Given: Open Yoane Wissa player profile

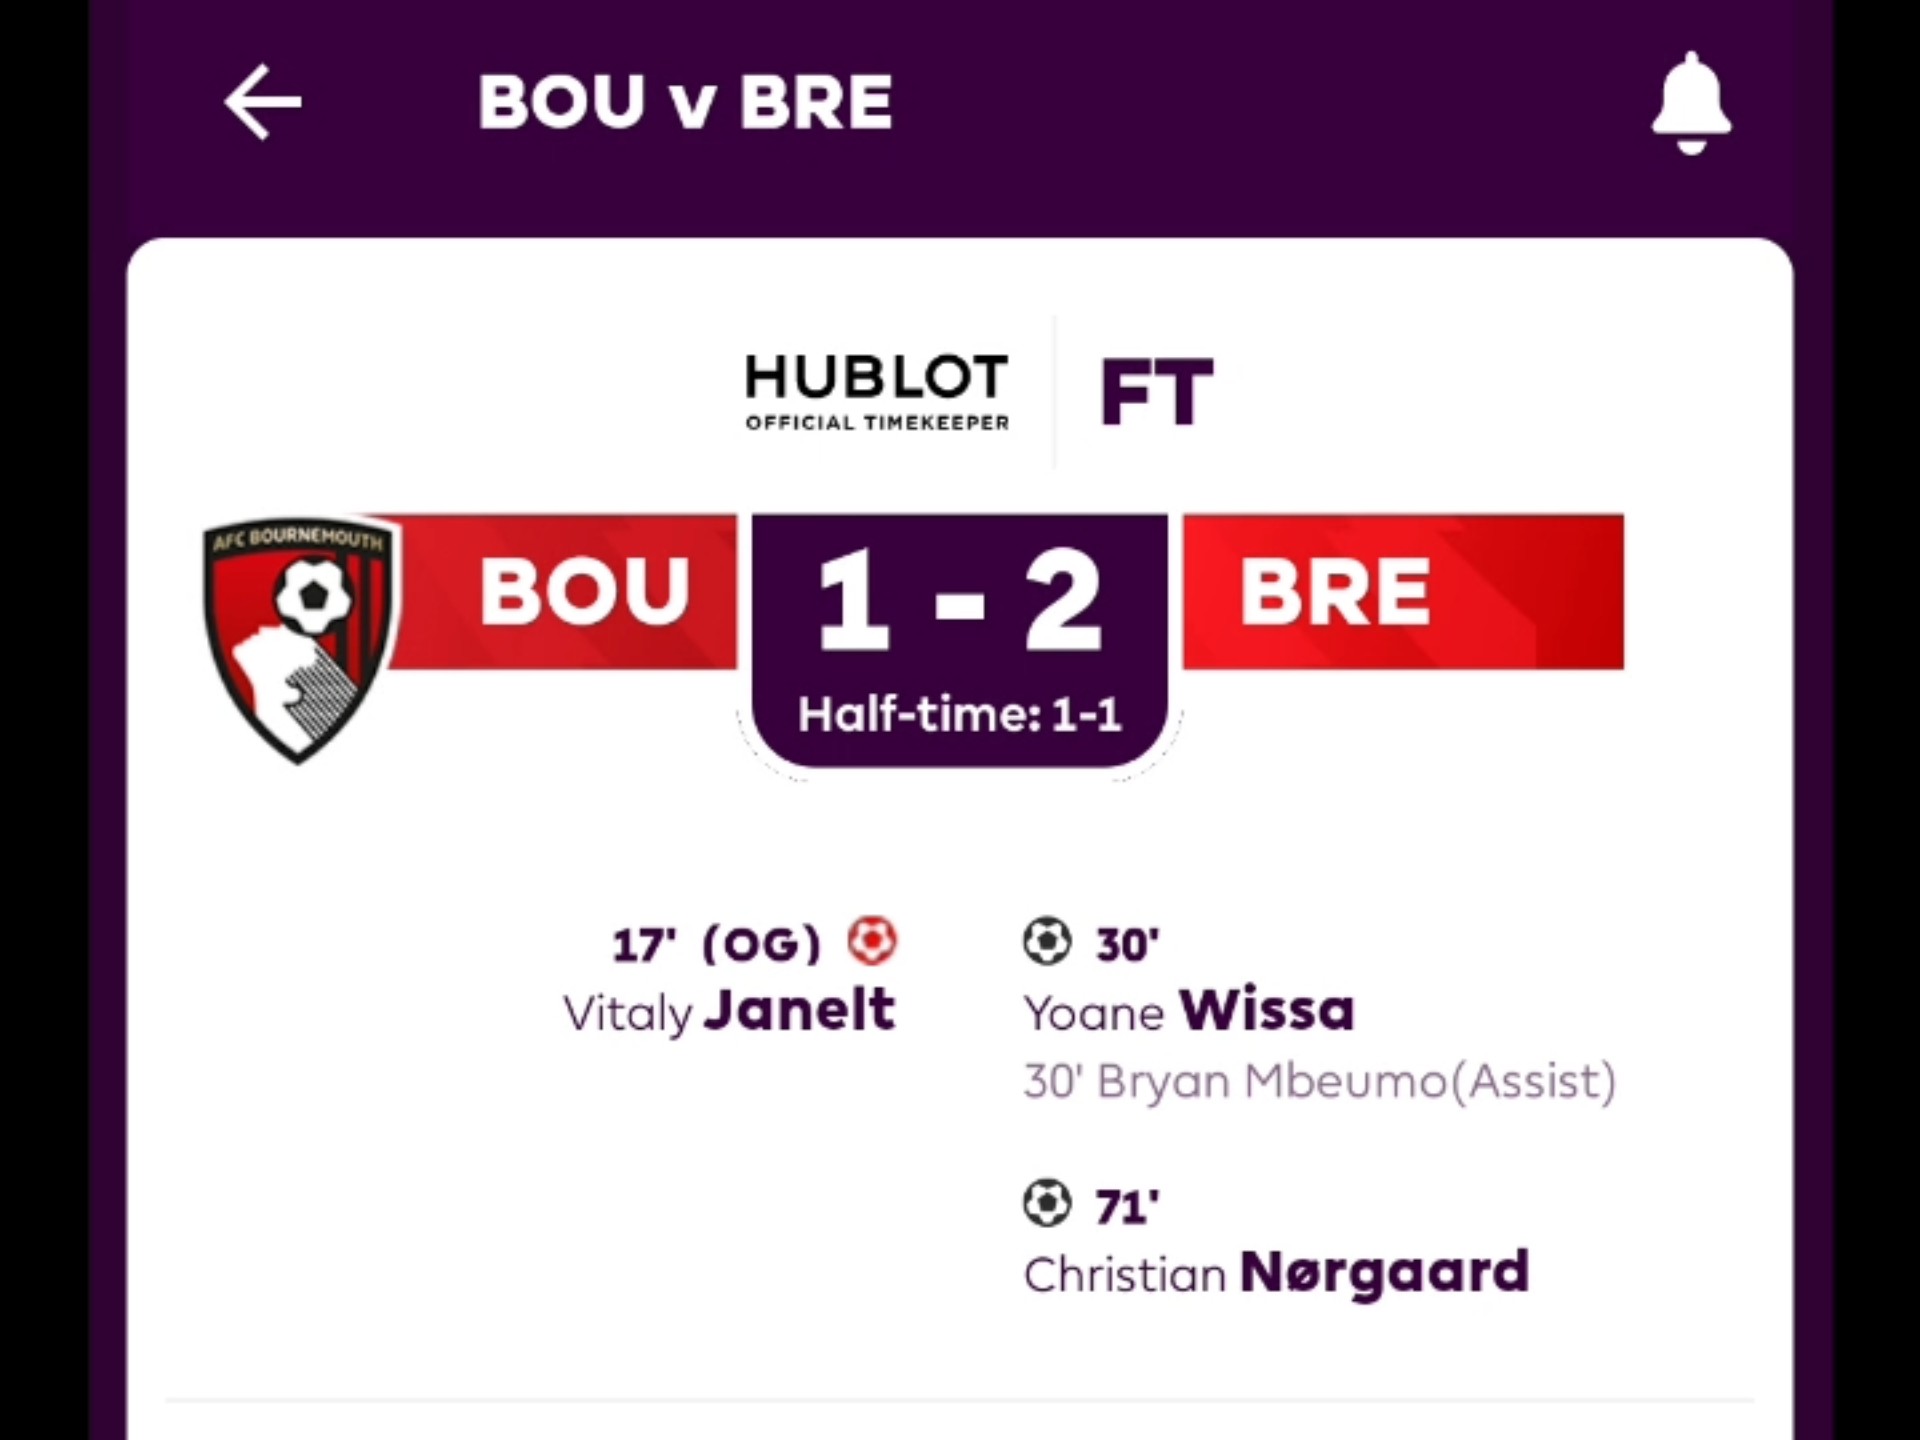Looking at the screenshot, I should 1189,1011.
